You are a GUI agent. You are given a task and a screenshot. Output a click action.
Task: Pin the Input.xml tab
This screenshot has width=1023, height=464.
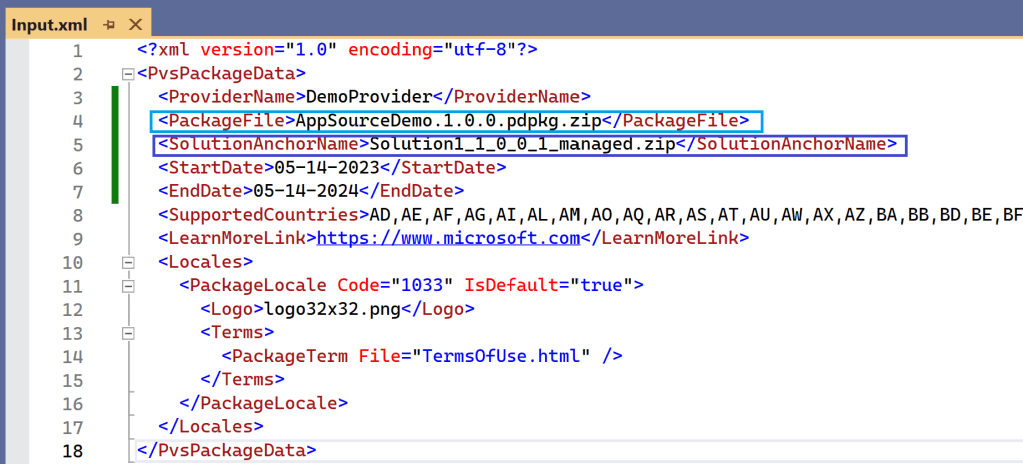[x=108, y=23]
